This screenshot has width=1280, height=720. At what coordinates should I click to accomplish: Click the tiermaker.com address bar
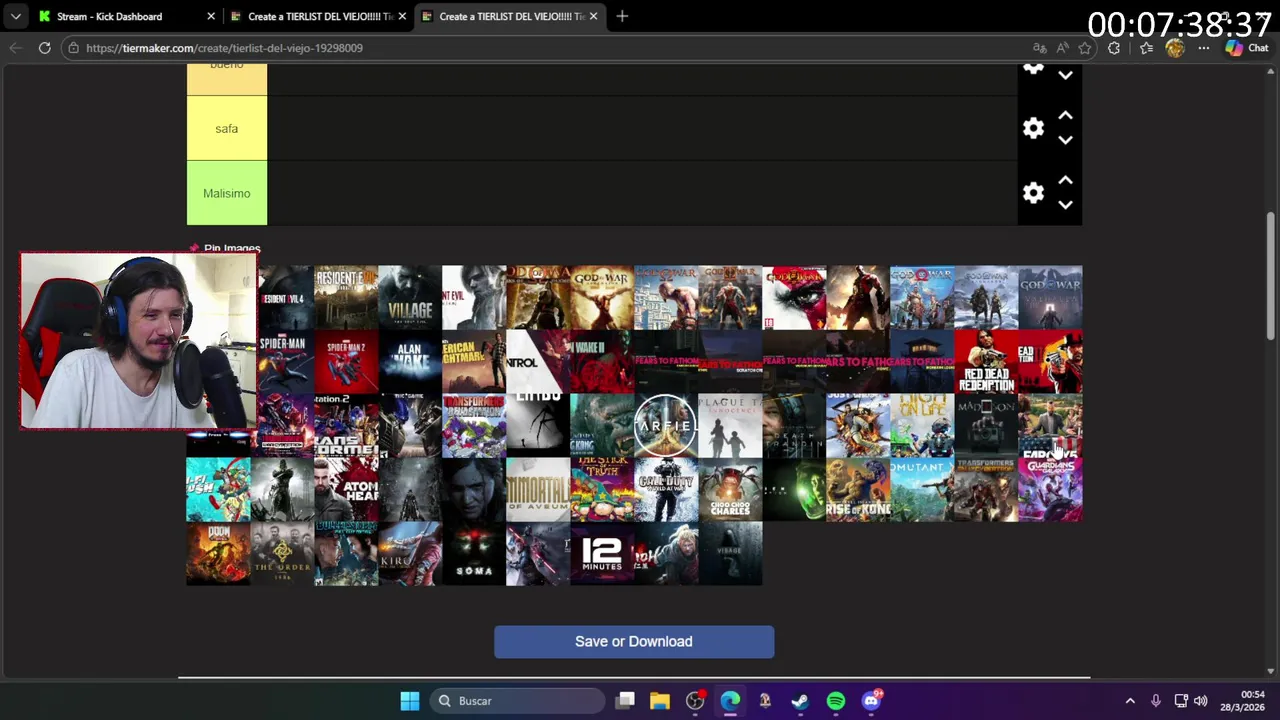coord(550,48)
